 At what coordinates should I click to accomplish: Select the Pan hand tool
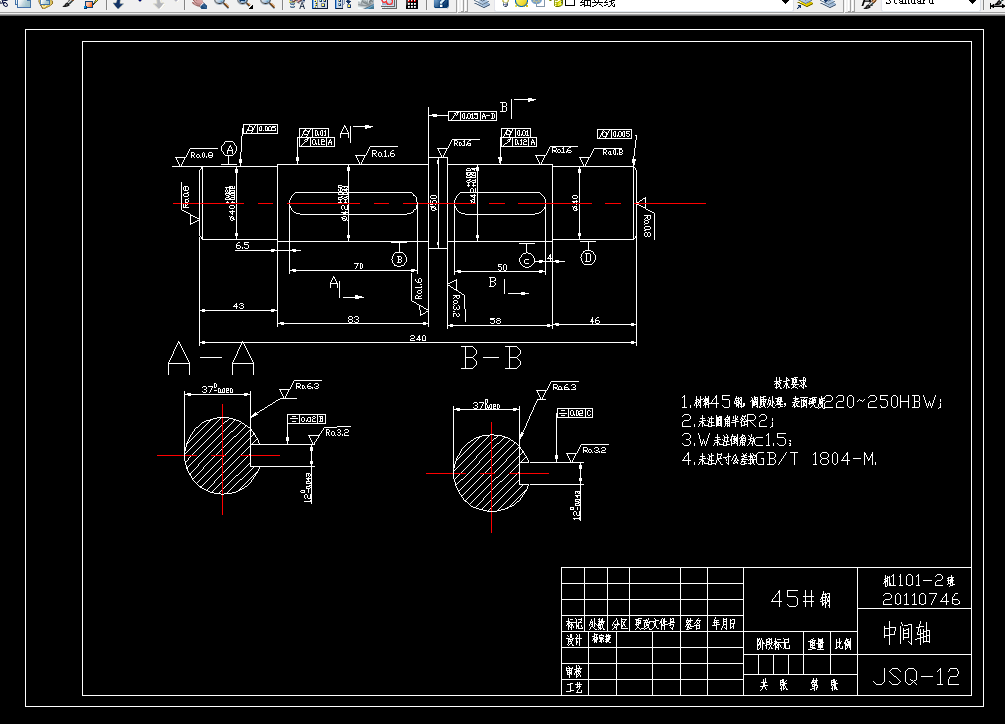(199, 3)
